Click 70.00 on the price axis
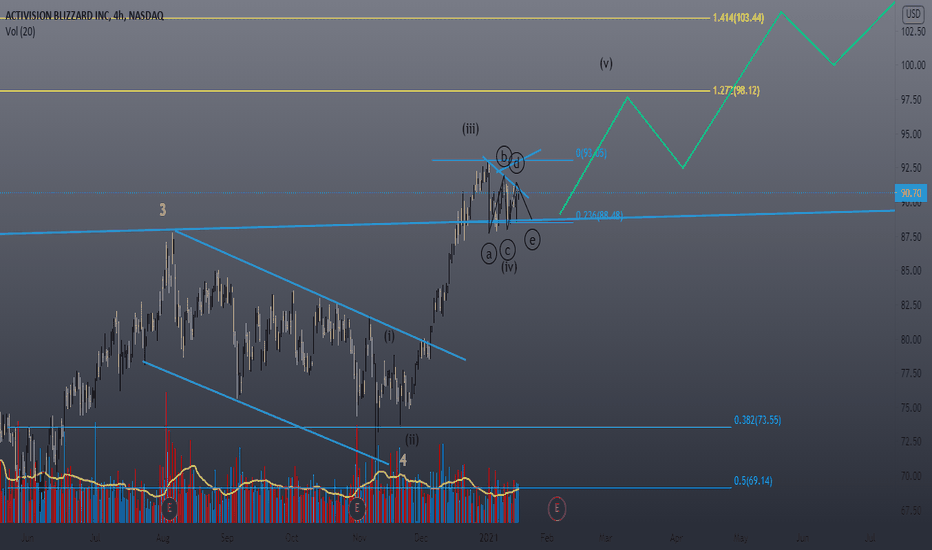The height and width of the screenshot is (550, 932). pyautogui.click(x=911, y=476)
